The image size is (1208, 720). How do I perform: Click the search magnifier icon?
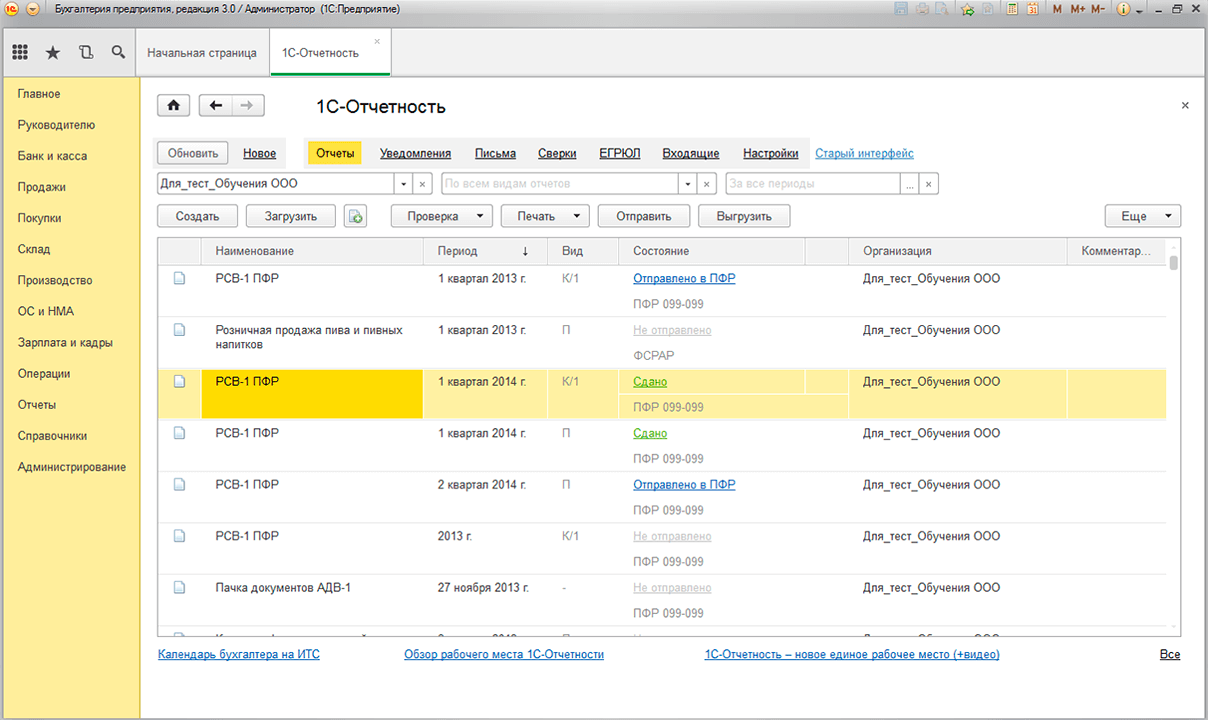click(x=118, y=53)
